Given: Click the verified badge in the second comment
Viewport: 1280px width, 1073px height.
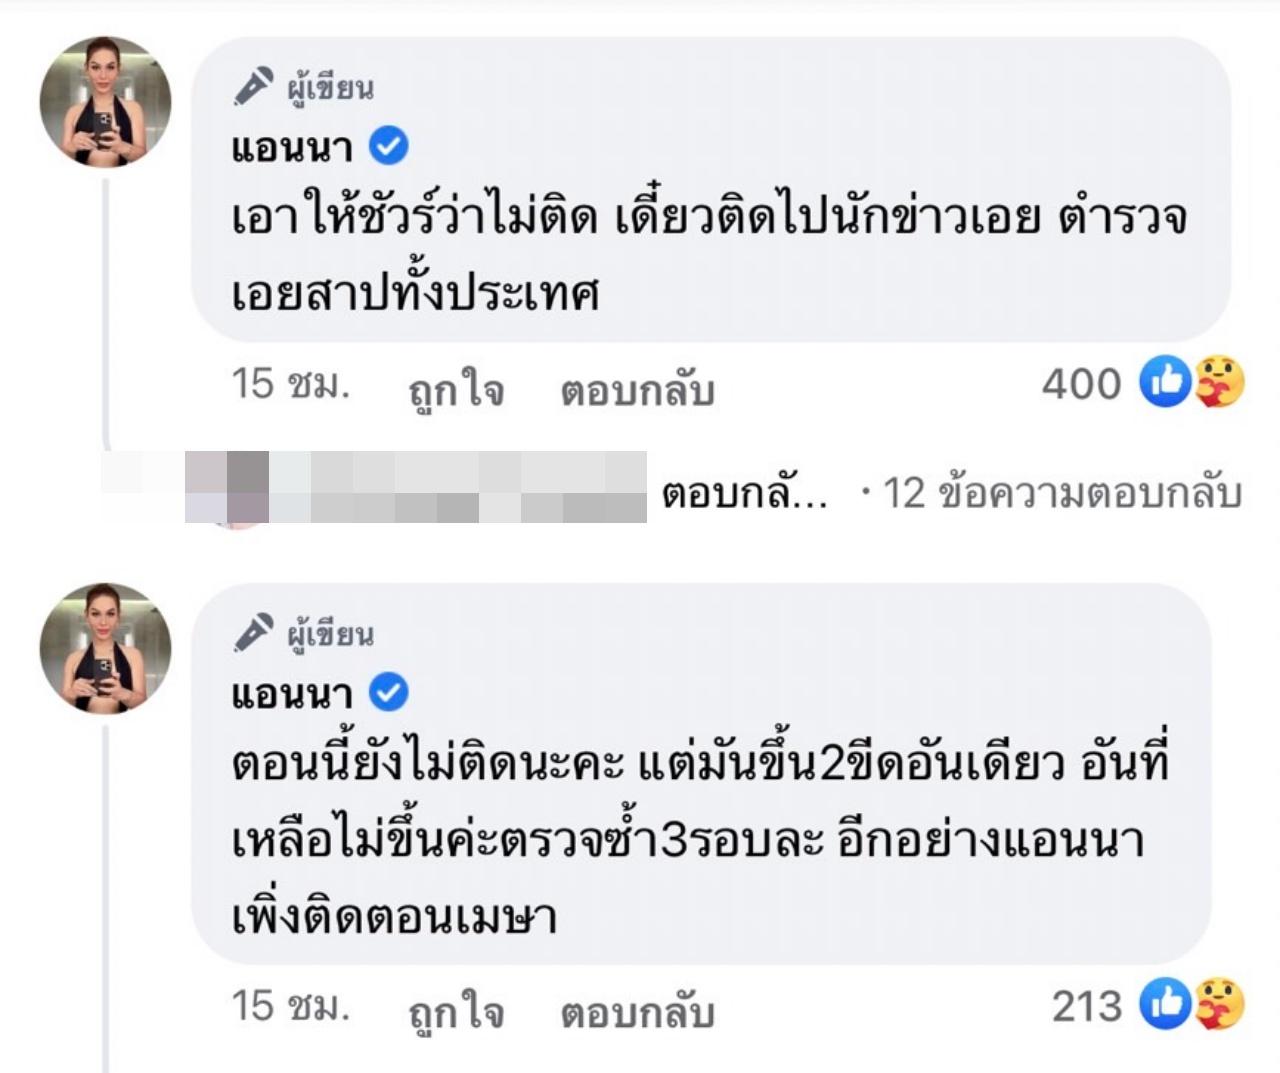Looking at the screenshot, I should coord(388,692).
